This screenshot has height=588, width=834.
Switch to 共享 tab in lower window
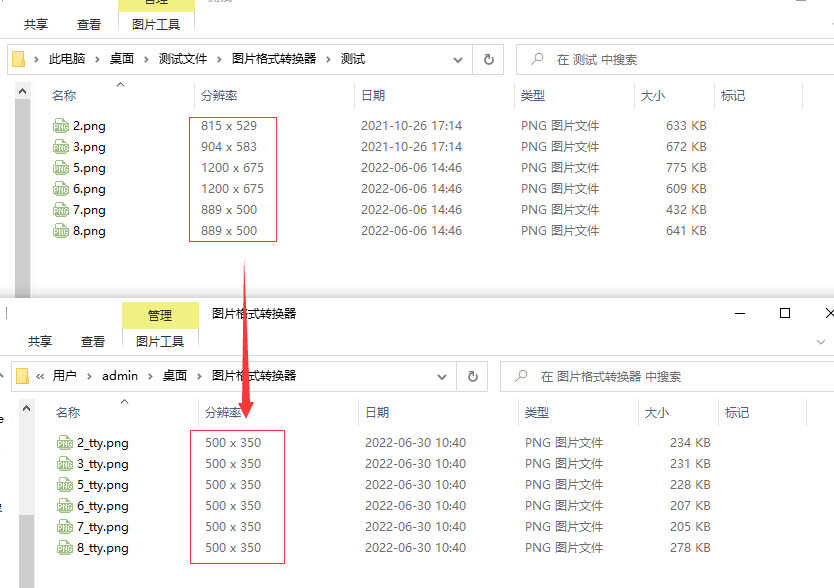(40, 341)
